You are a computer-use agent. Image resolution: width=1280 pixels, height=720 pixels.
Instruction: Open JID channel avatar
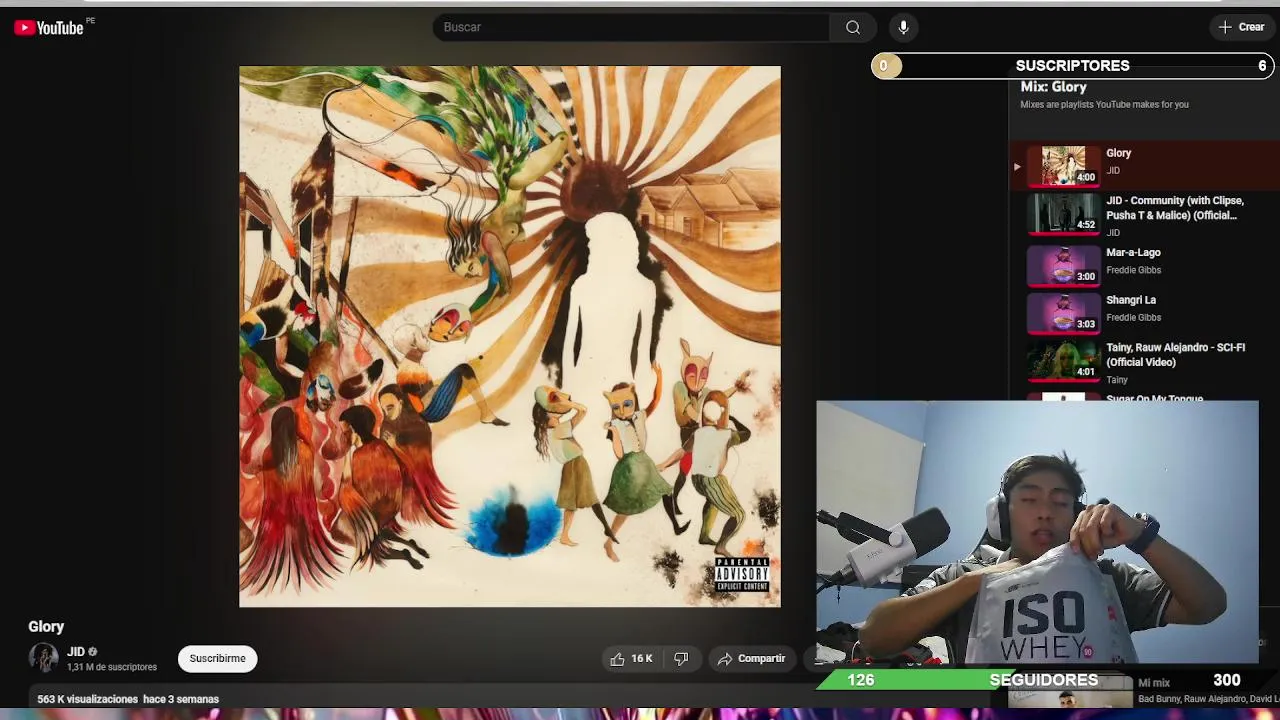coord(43,658)
